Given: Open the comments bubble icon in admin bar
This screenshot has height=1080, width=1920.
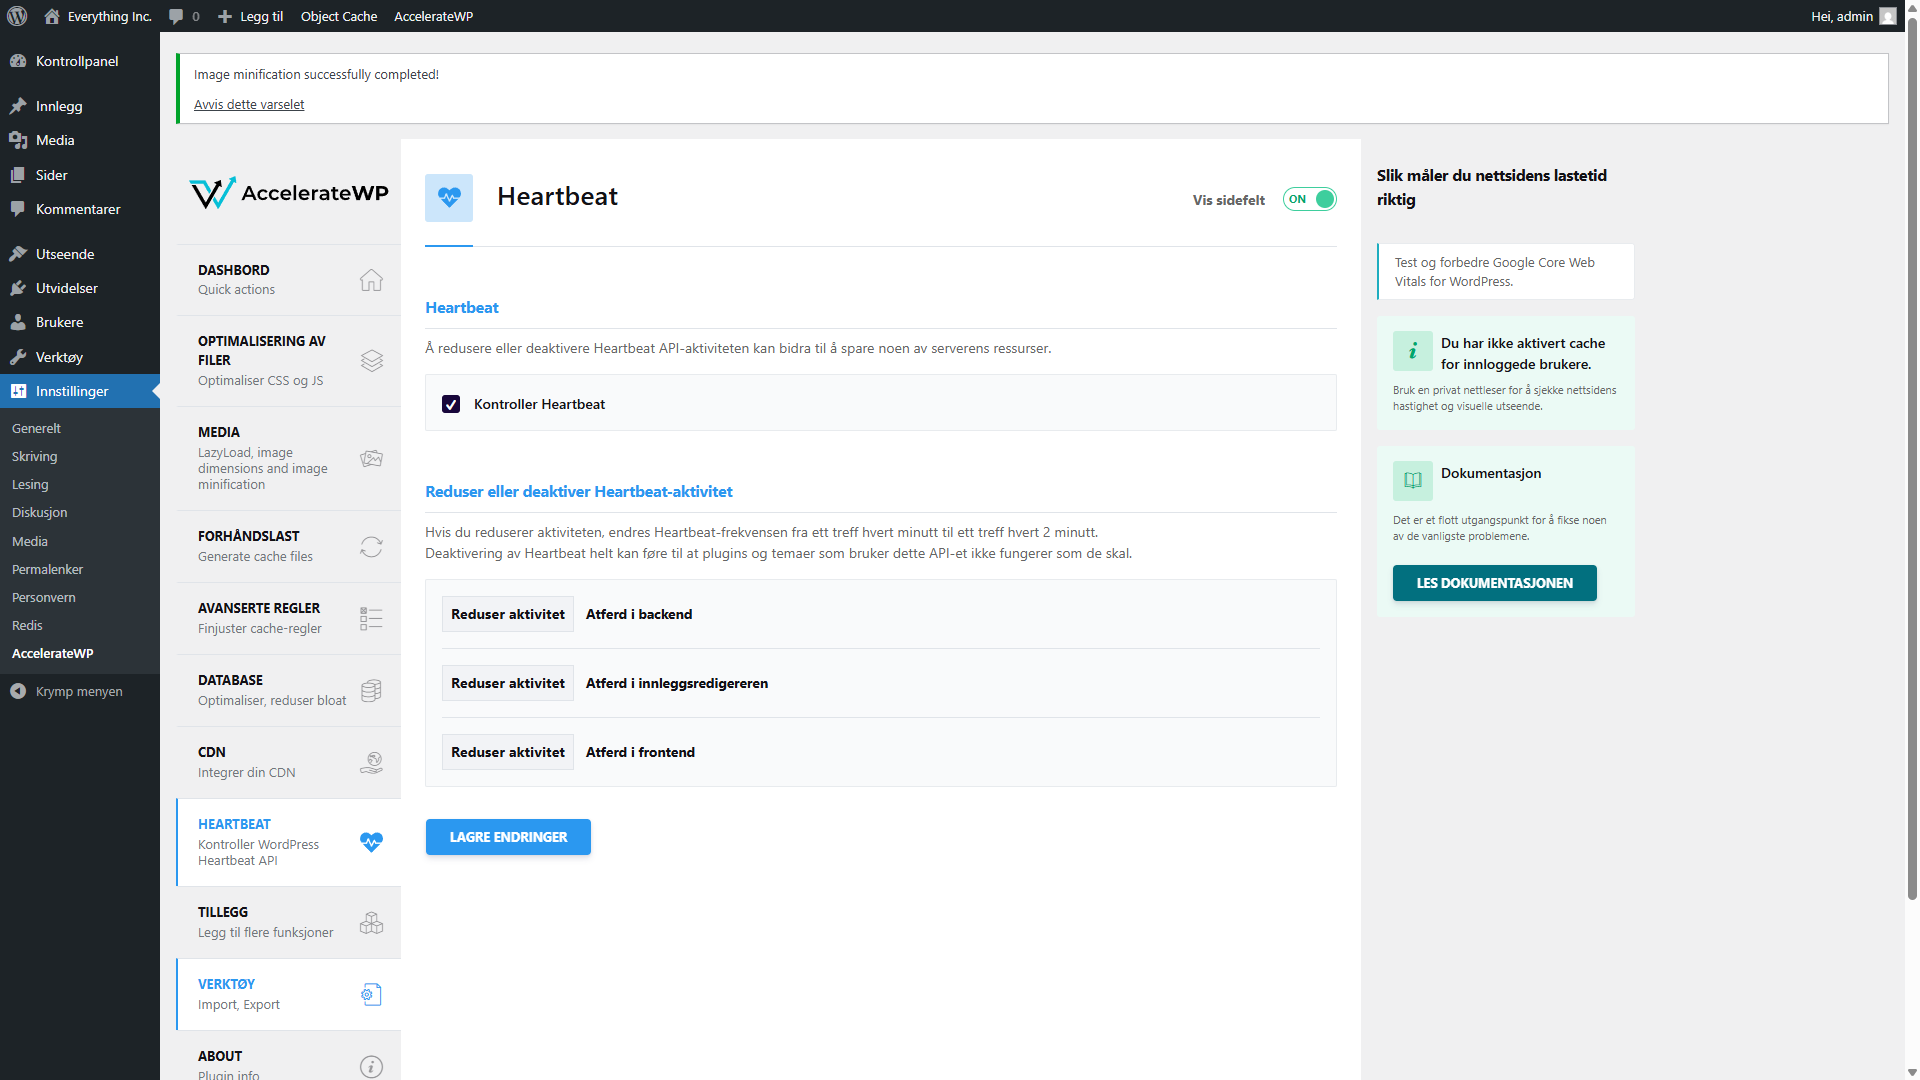Looking at the screenshot, I should click(x=176, y=16).
